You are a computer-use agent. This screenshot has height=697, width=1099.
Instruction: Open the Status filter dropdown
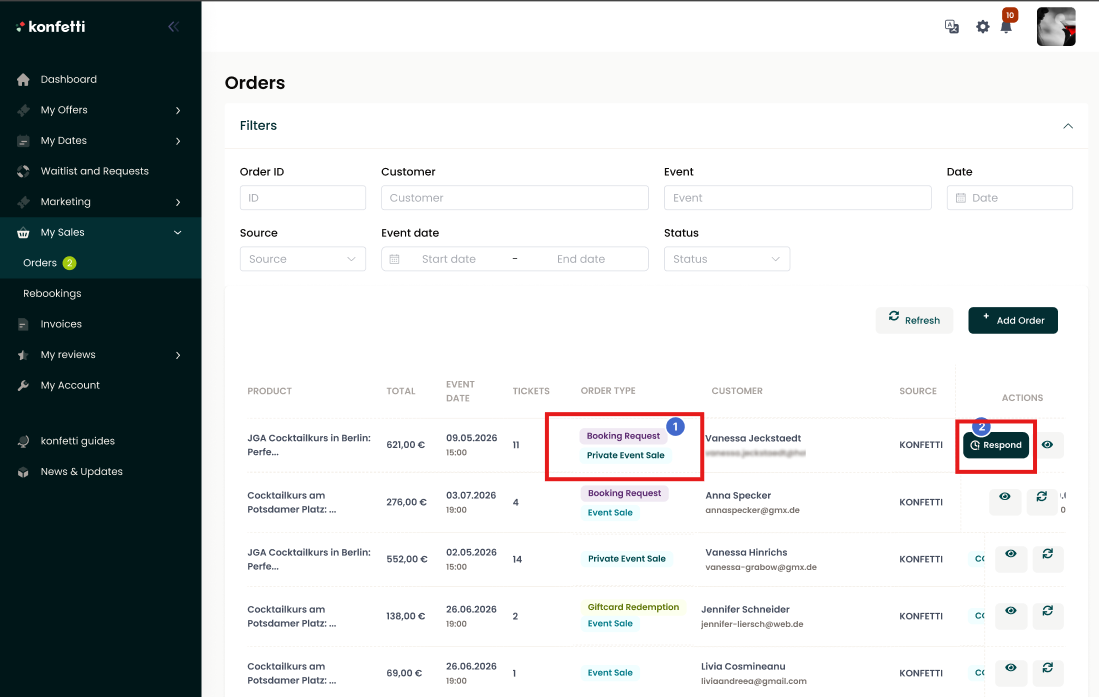pos(726,259)
